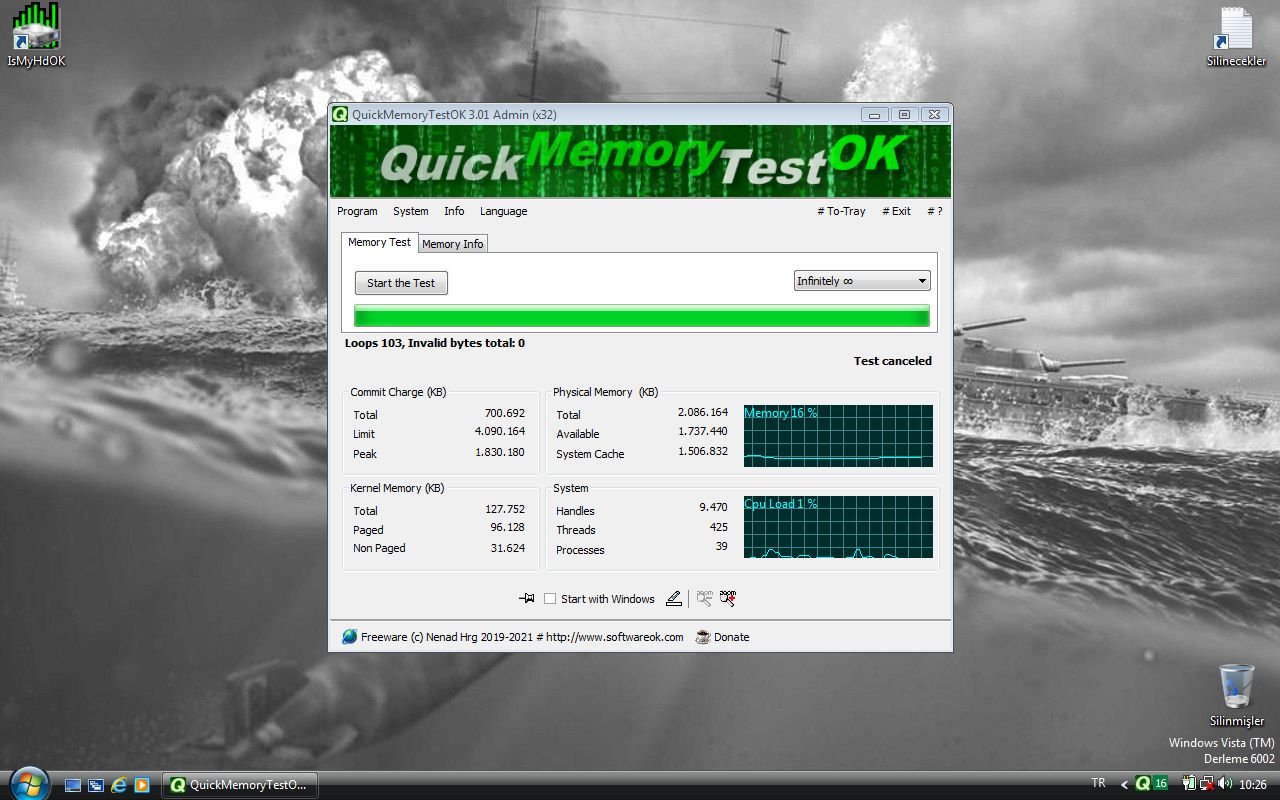
Task: Click the zoom in magnifier icon with red plus
Action: [x=728, y=598]
